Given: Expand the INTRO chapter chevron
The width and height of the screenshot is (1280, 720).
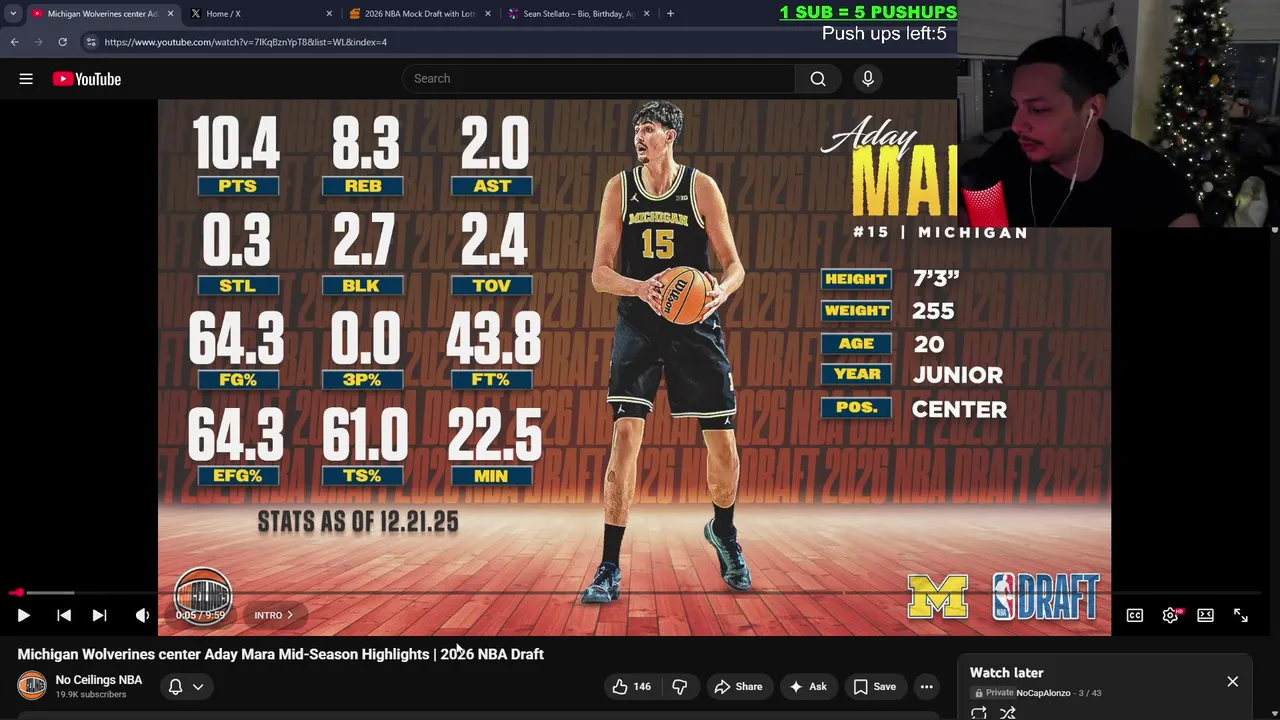Looking at the screenshot, I should tap(290, 615).
